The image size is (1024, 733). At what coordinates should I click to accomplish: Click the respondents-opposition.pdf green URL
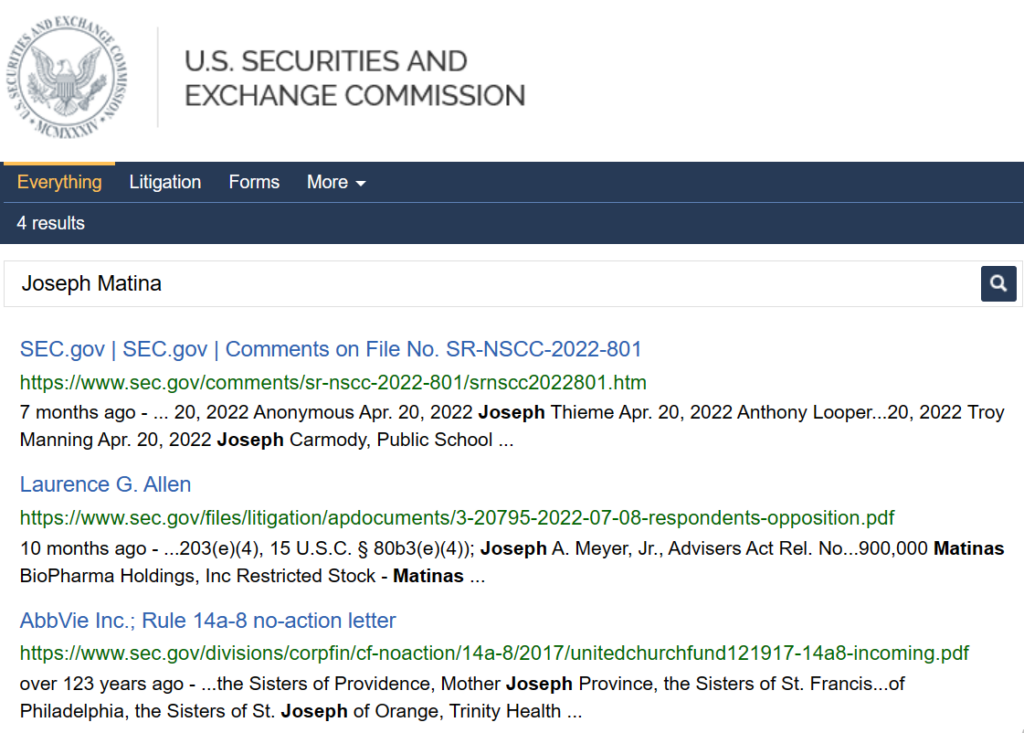click(457, 518)
